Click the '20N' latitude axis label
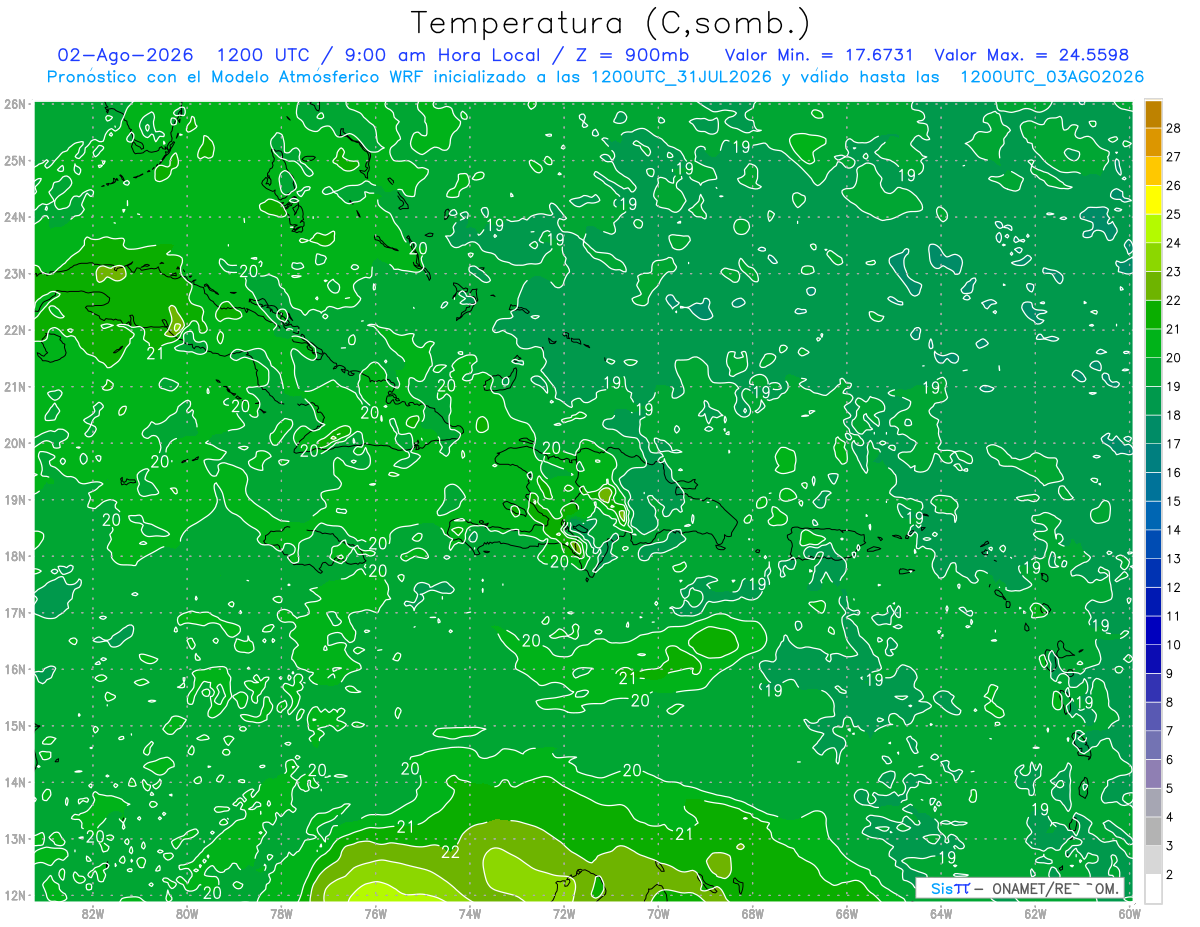Image resolution: width=1200 pixels, height=927 pixels. click(14, 443)
